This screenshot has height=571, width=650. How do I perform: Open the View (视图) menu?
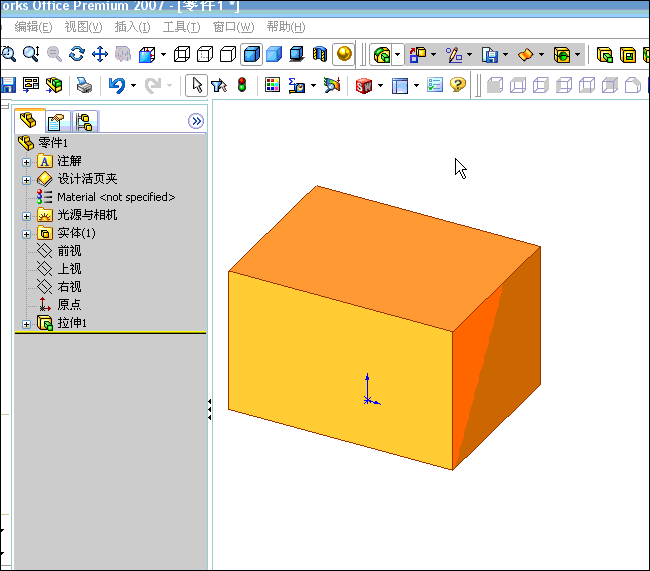83,27
